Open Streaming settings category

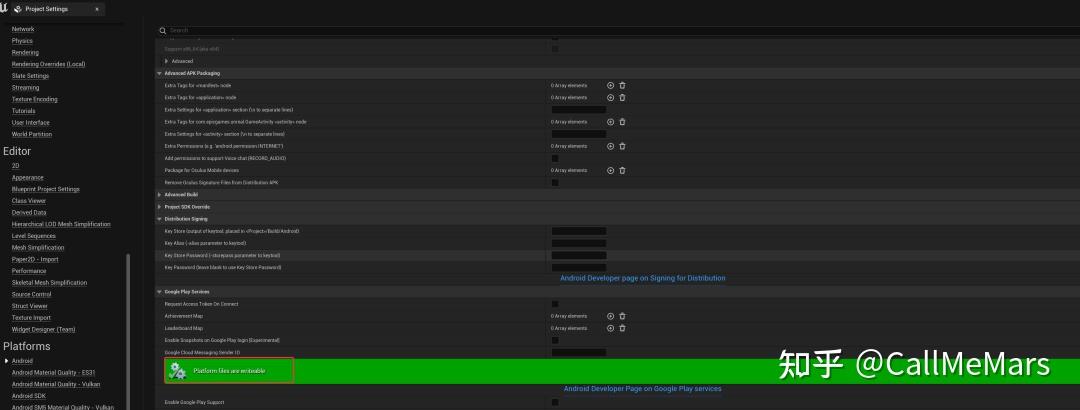pyautogui.click(x=25, y=88)
